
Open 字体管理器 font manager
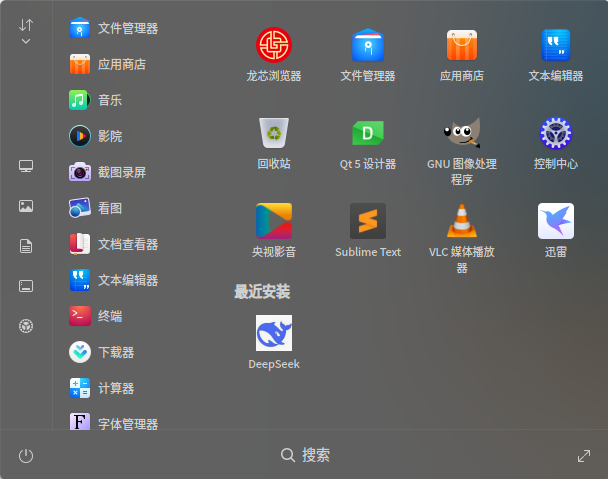click(114, 423)
